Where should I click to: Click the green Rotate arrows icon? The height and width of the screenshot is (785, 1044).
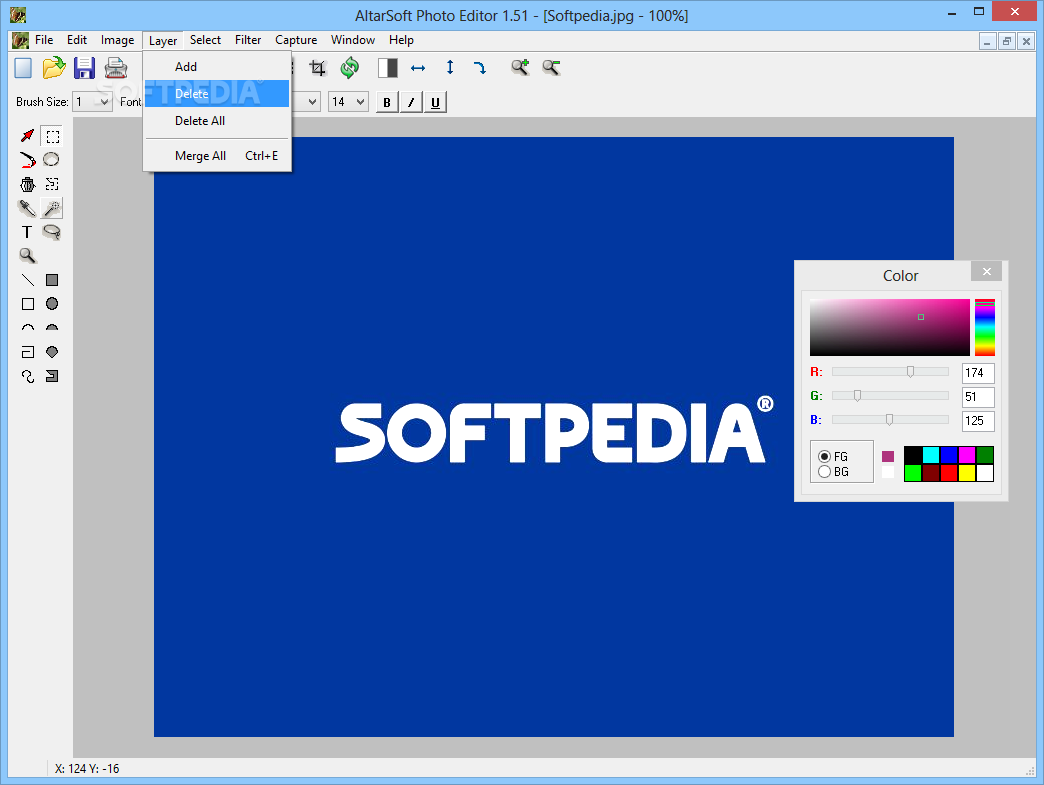click(350, 67)
